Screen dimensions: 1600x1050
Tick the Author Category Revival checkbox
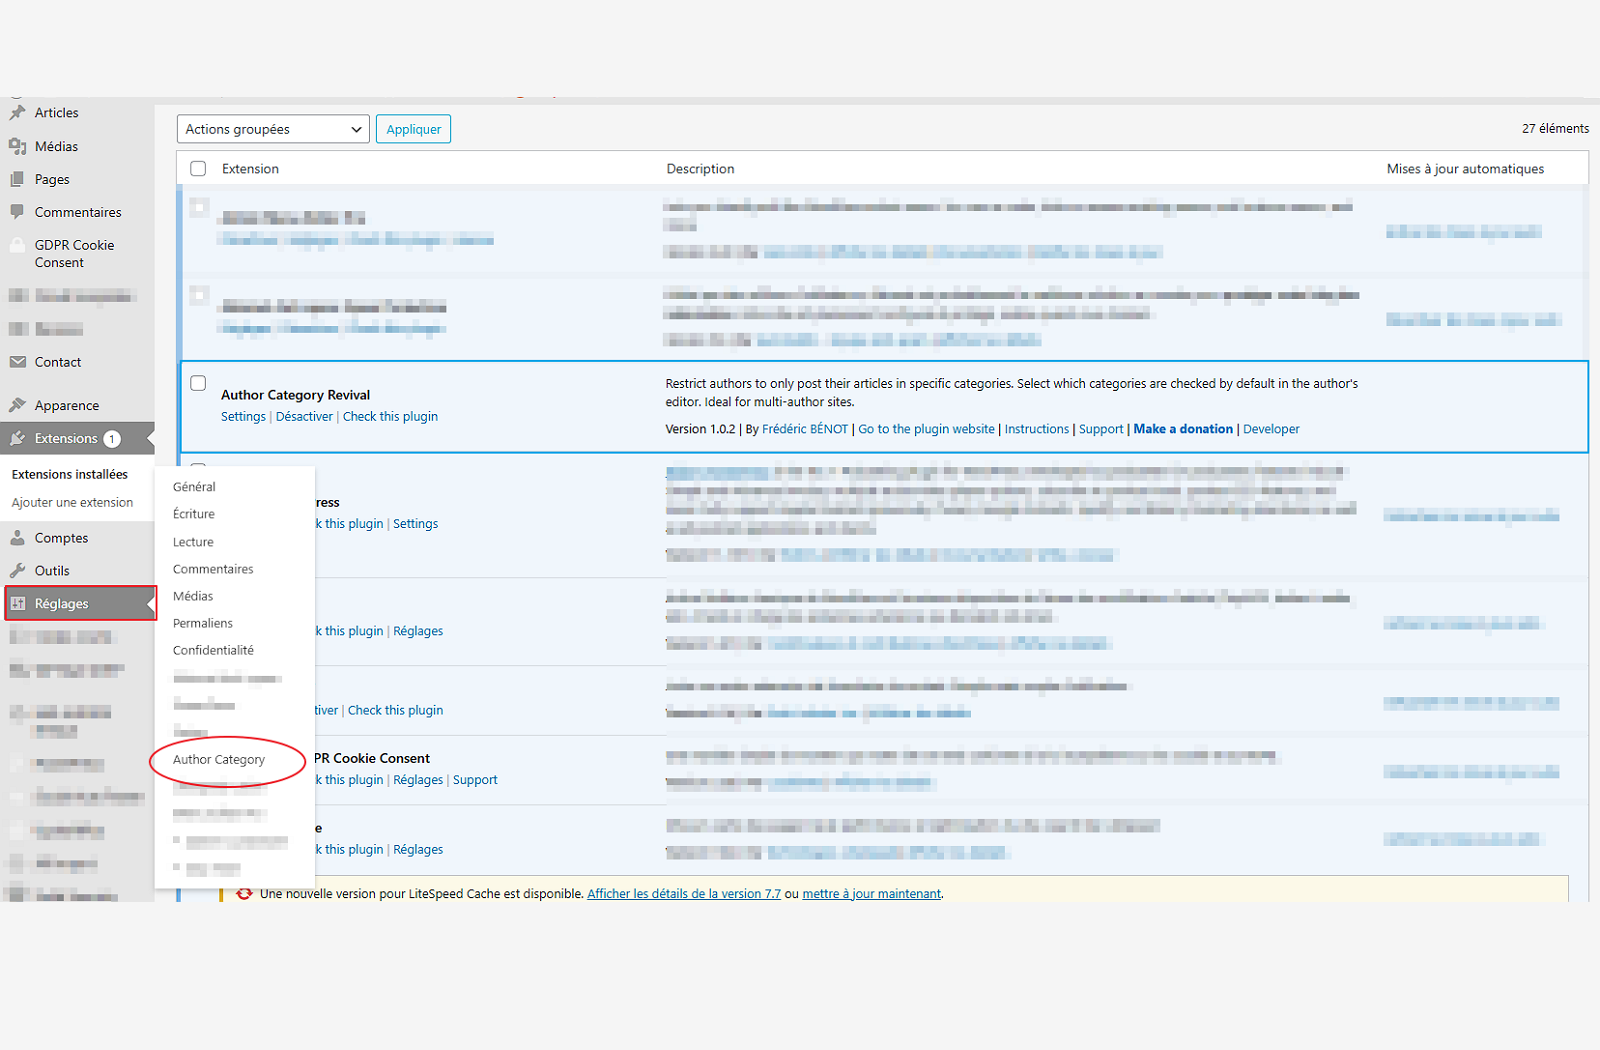coord(197,382)
